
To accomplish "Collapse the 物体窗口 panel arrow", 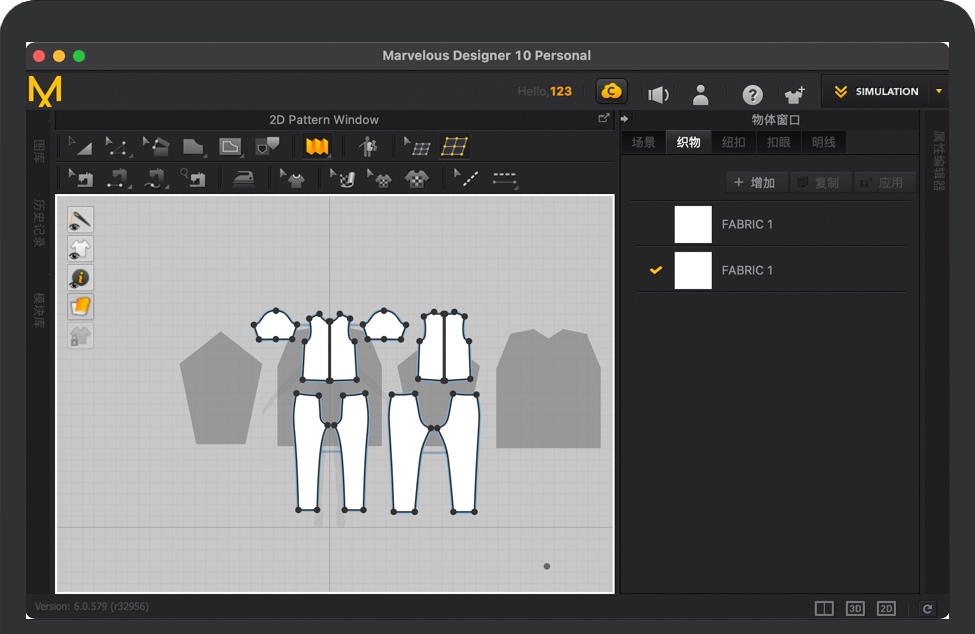I will coord(625,119).
